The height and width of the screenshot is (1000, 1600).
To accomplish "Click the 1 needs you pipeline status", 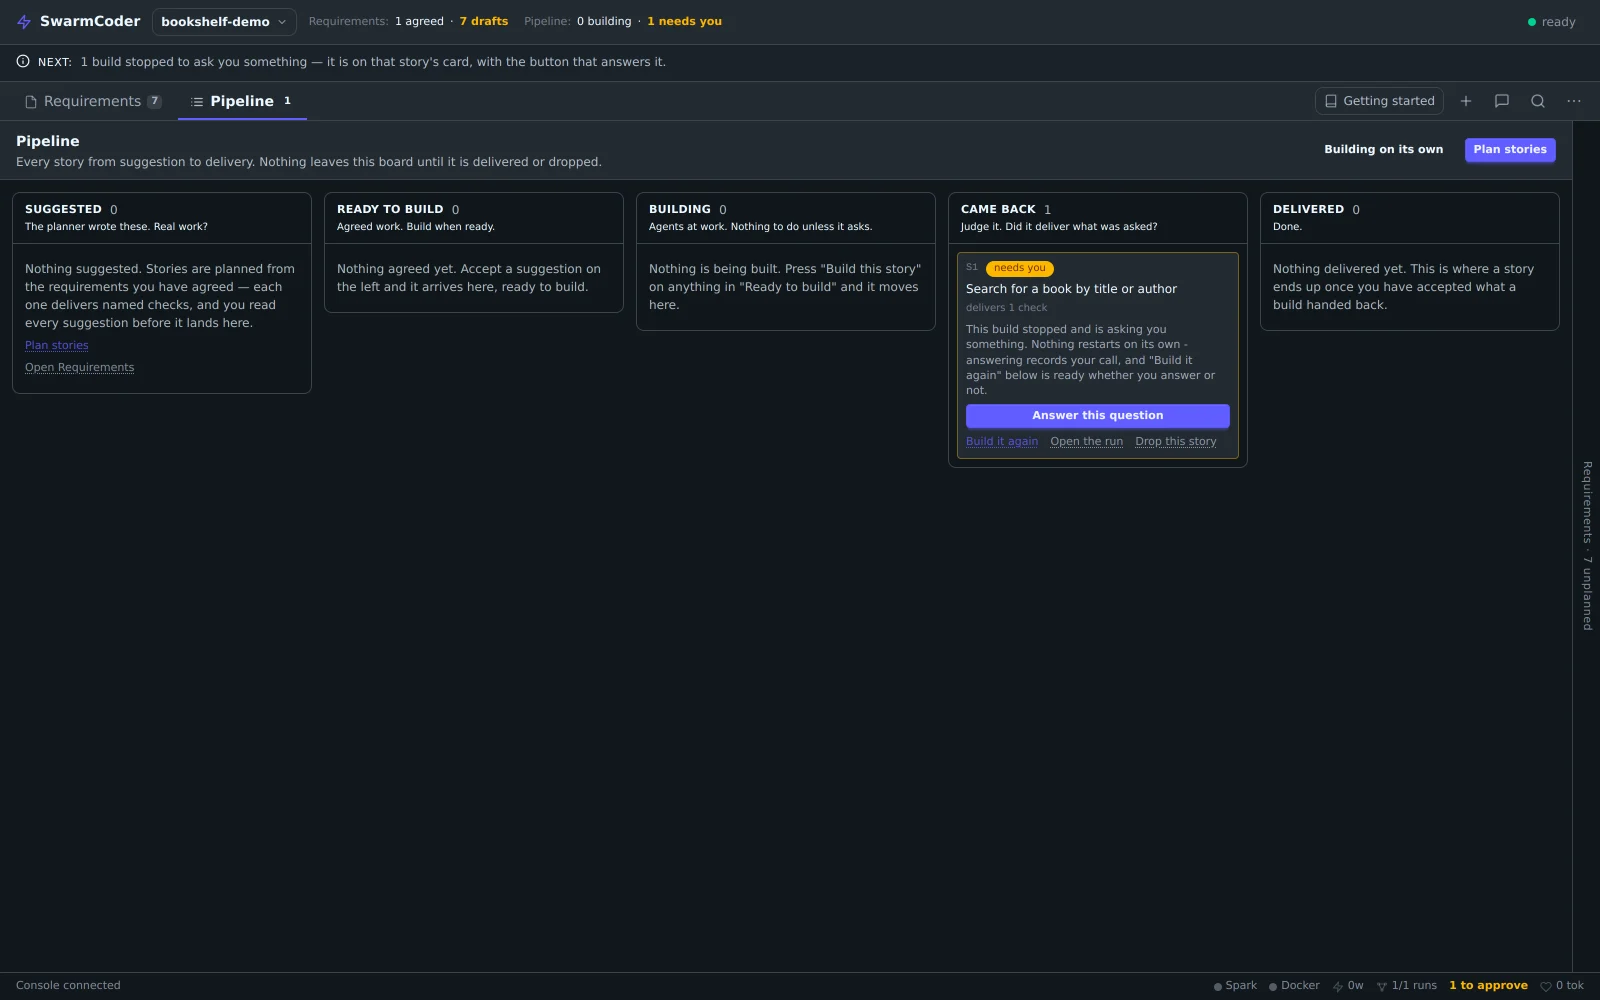I will (x=684, y=21).
